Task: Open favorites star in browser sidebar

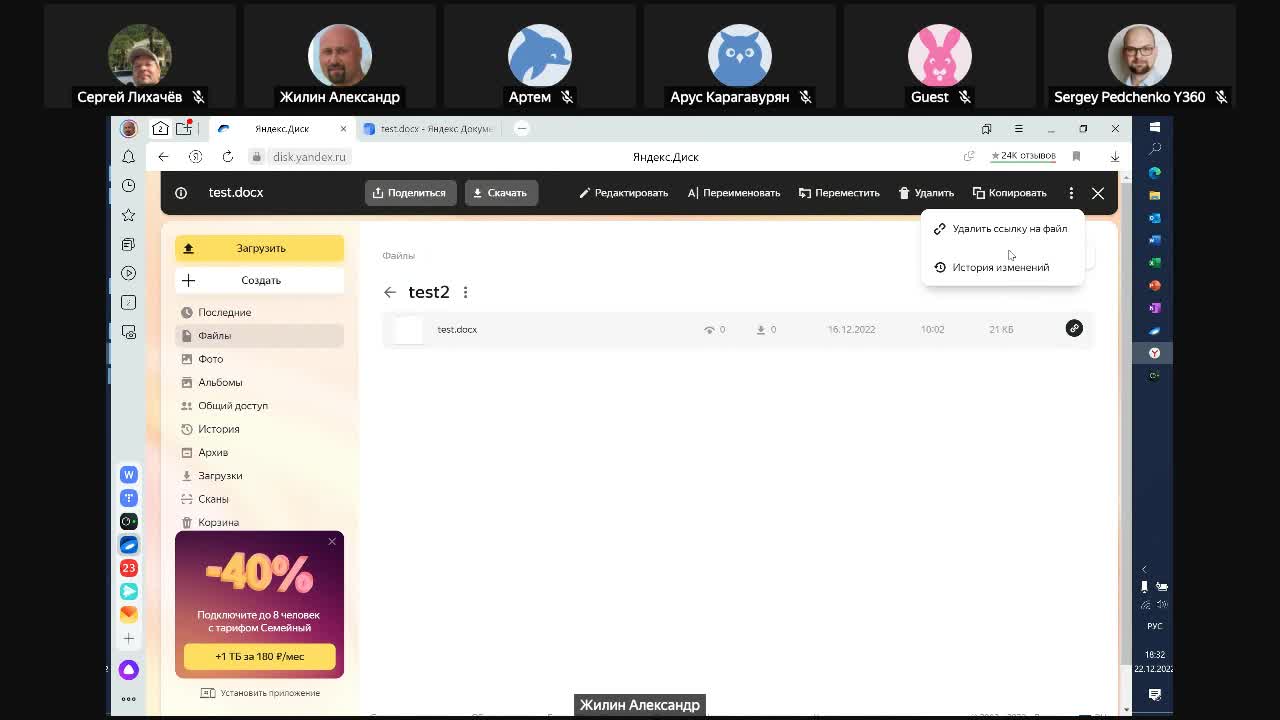Action: pos(128,215)
